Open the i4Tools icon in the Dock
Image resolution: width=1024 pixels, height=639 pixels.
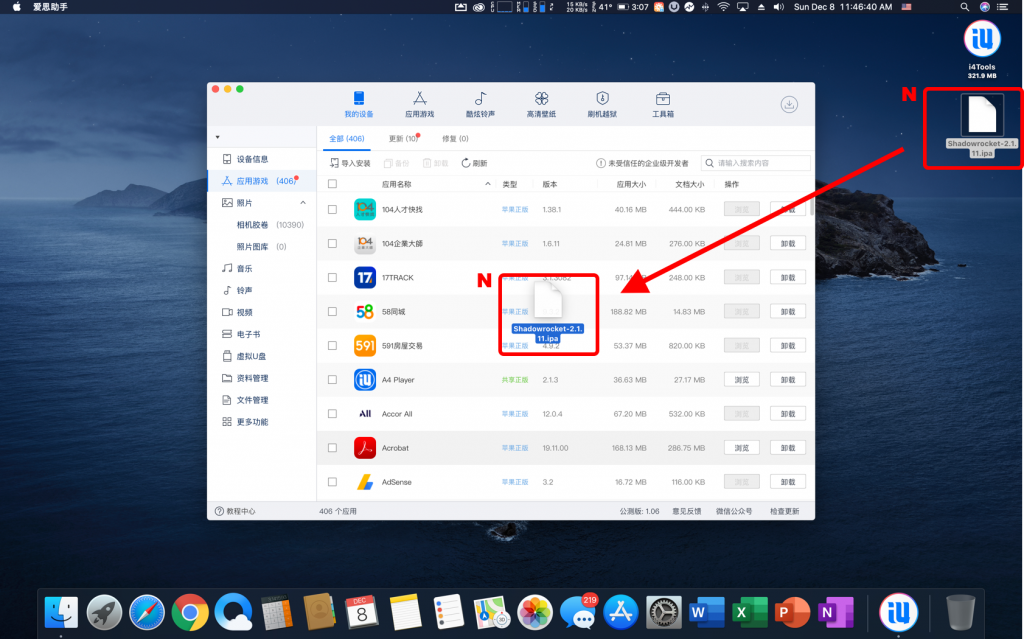coord(899,612)
